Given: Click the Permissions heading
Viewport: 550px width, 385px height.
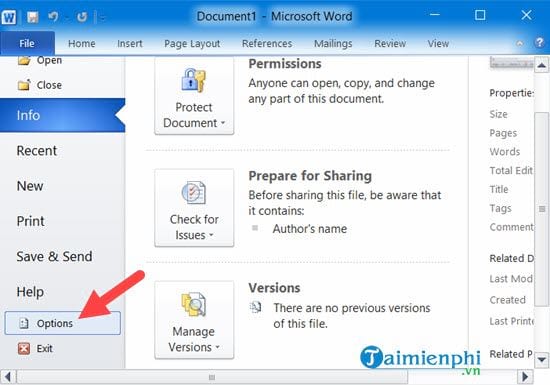Looking at the screenshot, I should (285, 64).
